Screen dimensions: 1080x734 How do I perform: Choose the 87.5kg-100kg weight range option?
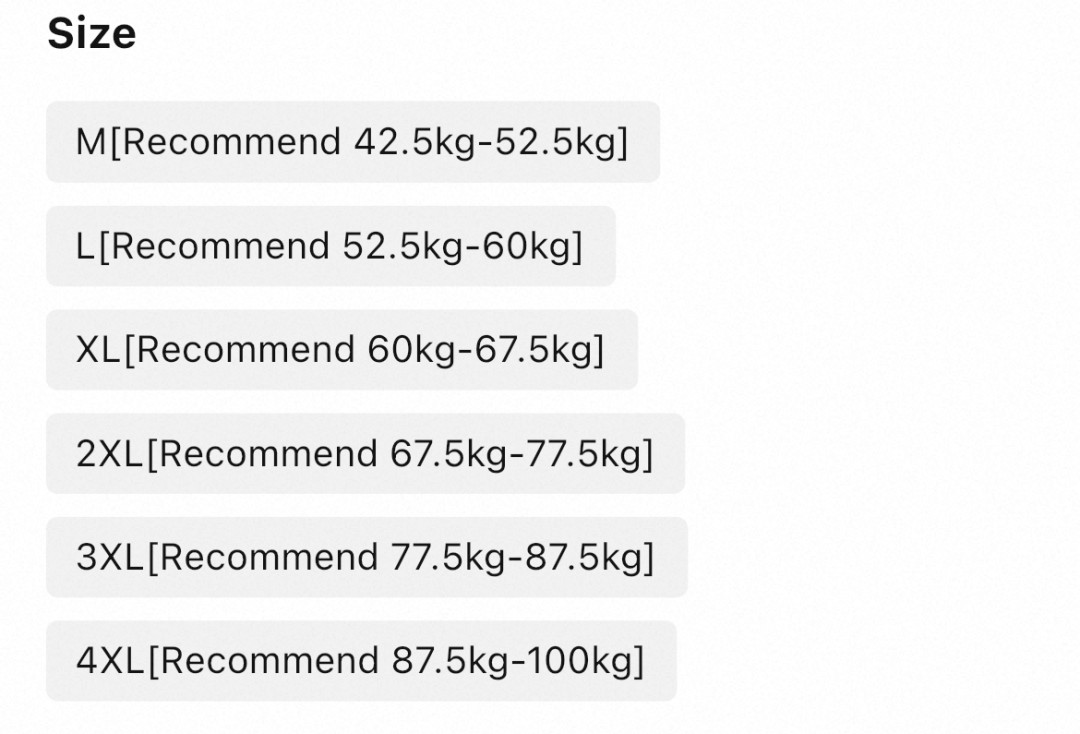[361, 661]
